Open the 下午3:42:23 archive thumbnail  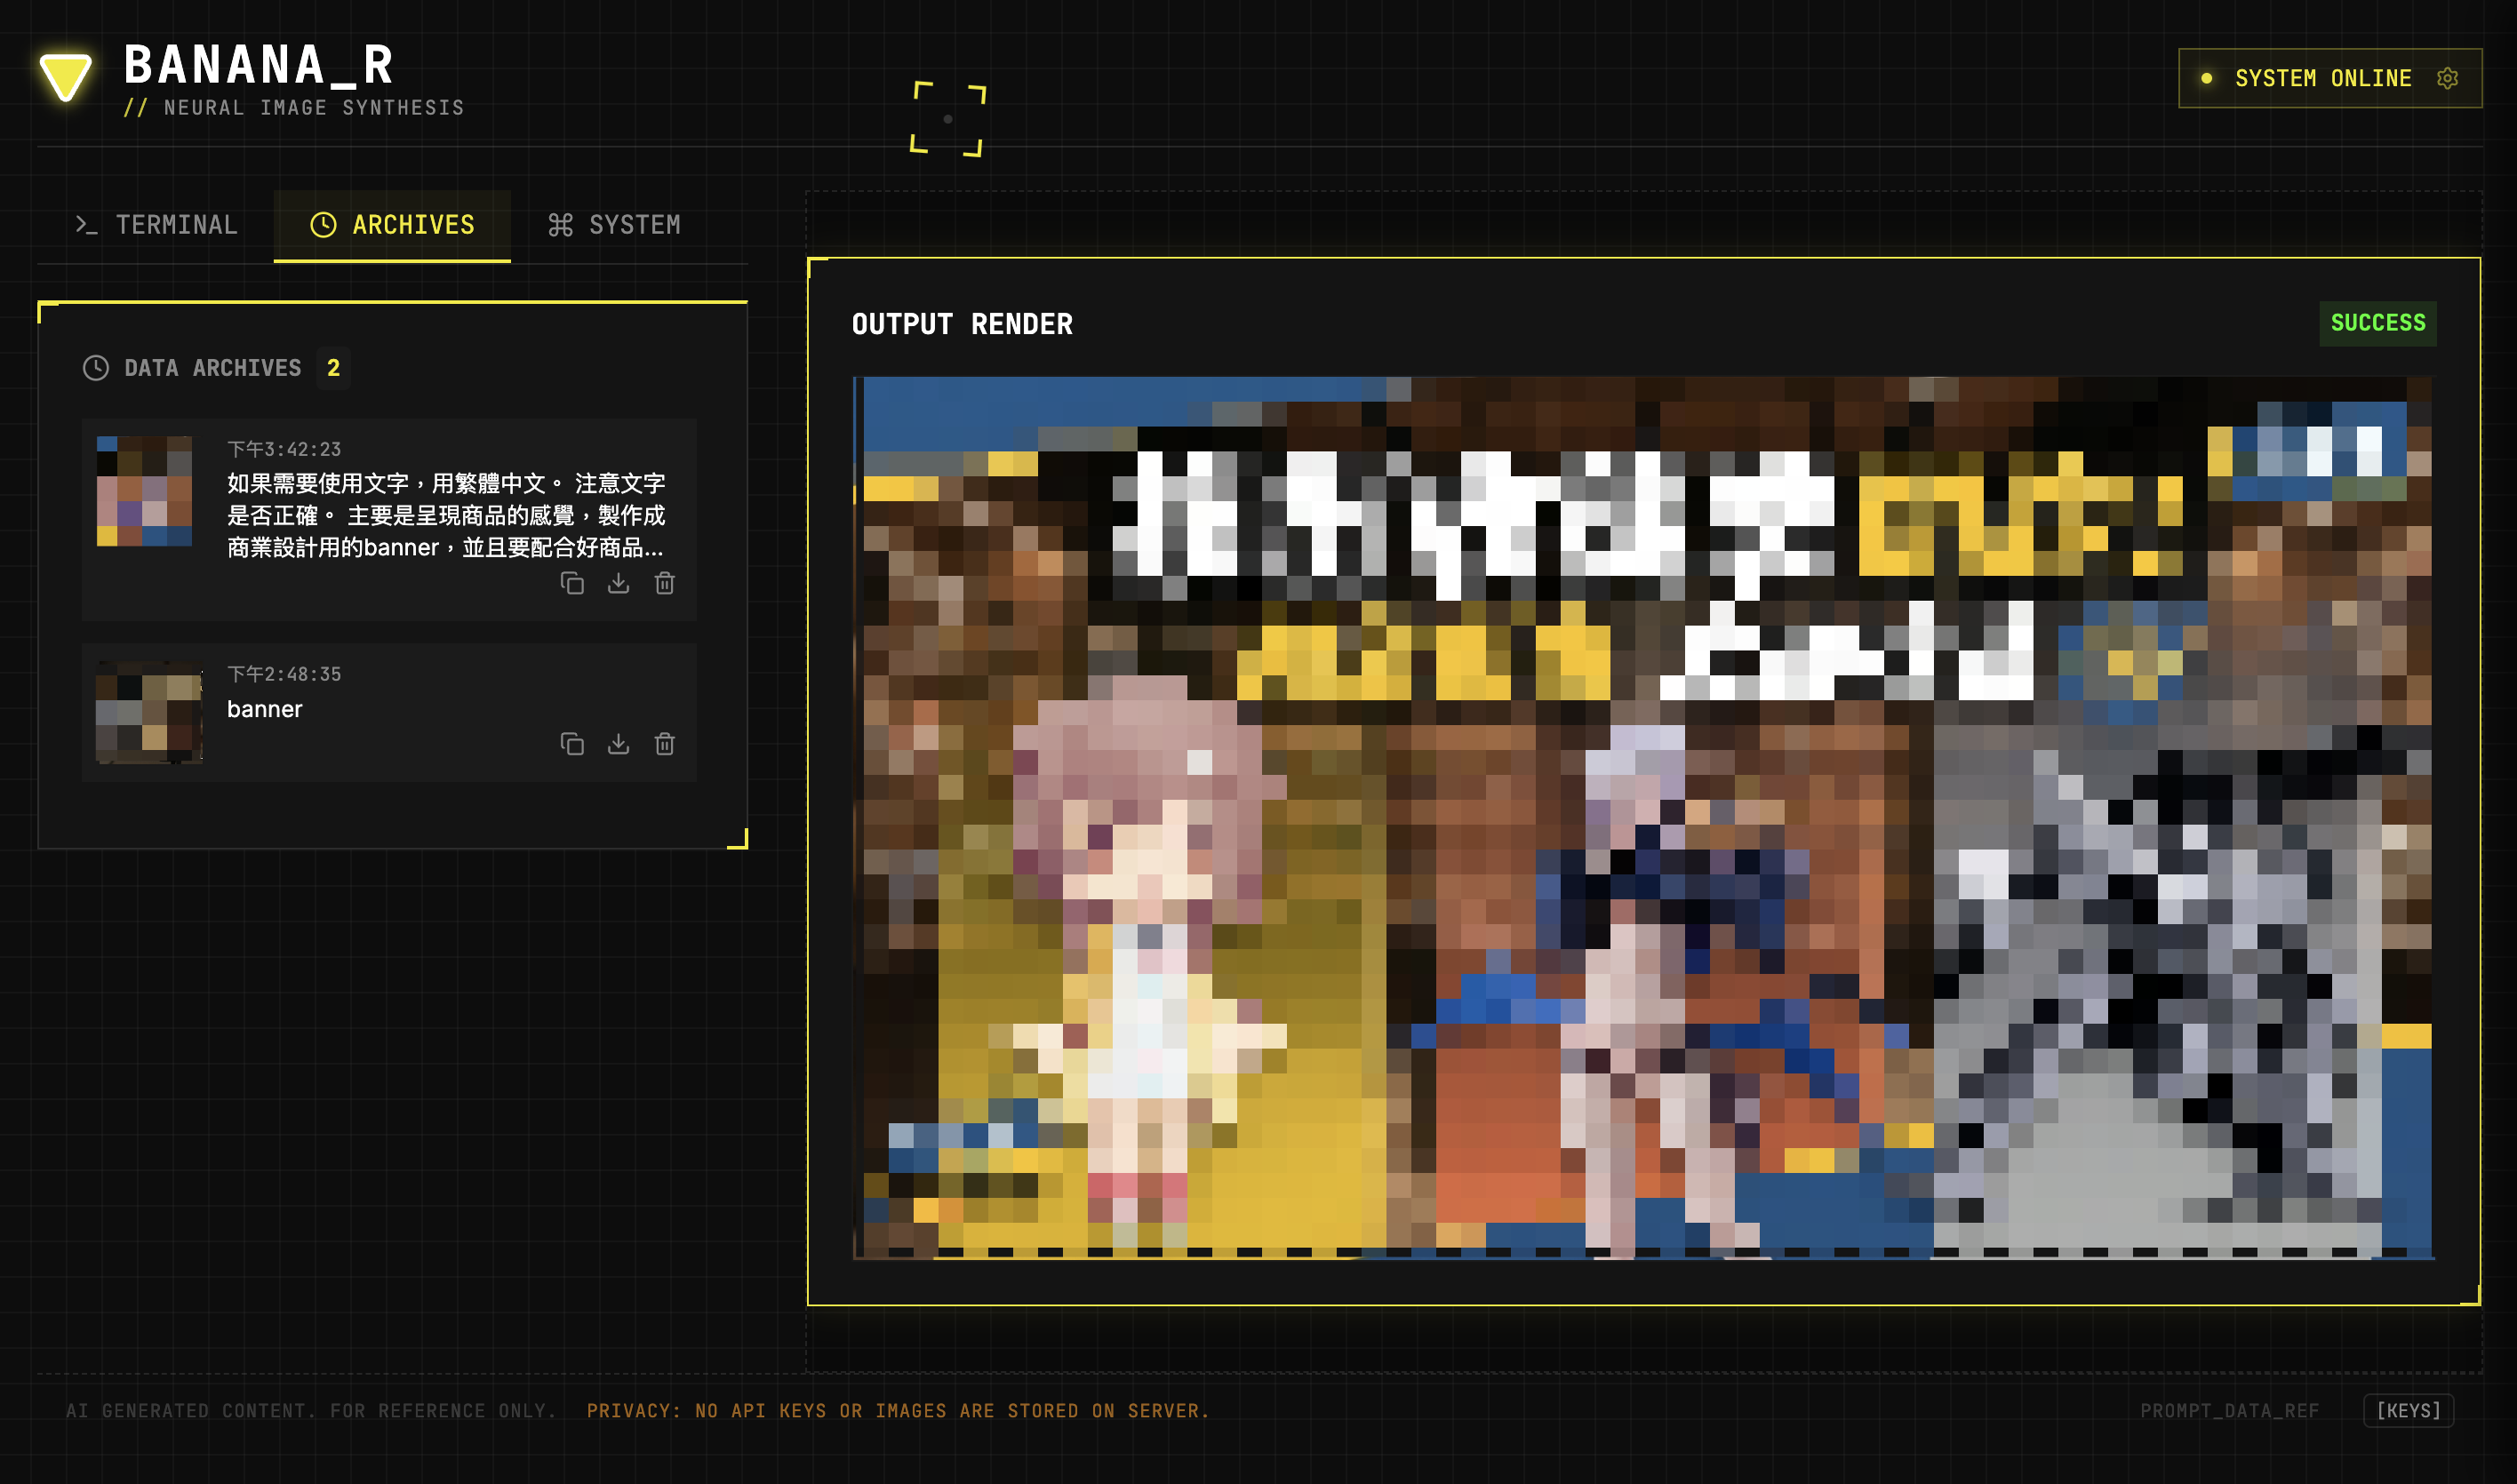point(144,491)
